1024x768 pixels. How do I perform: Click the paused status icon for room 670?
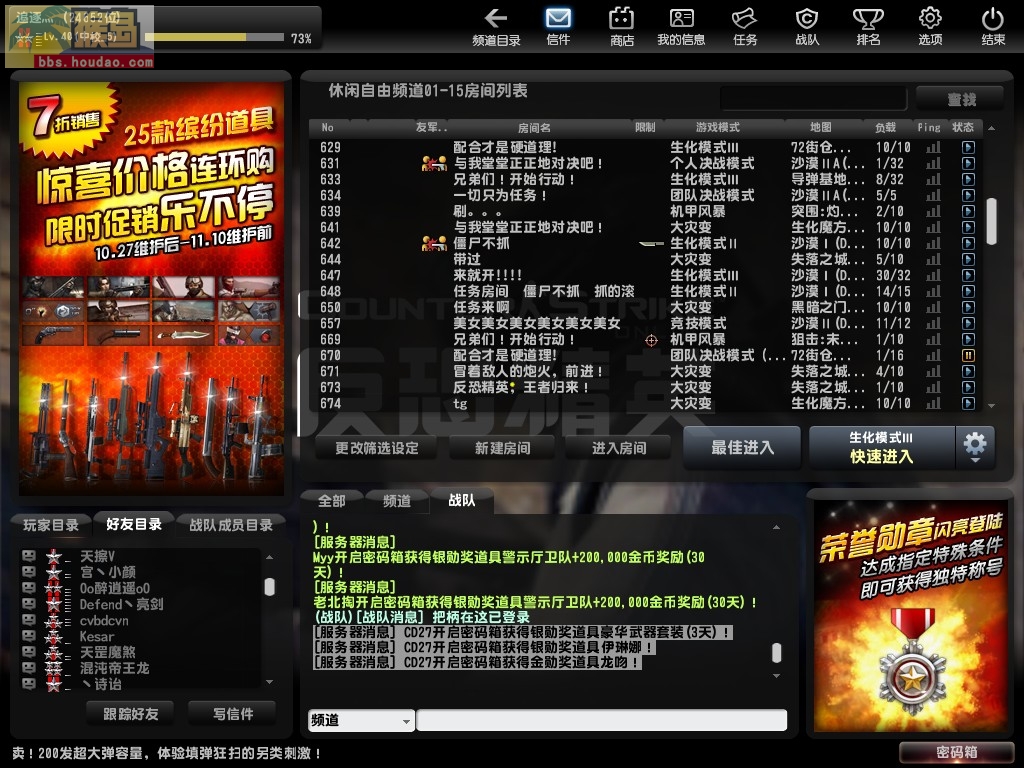(x=968, y=355)
